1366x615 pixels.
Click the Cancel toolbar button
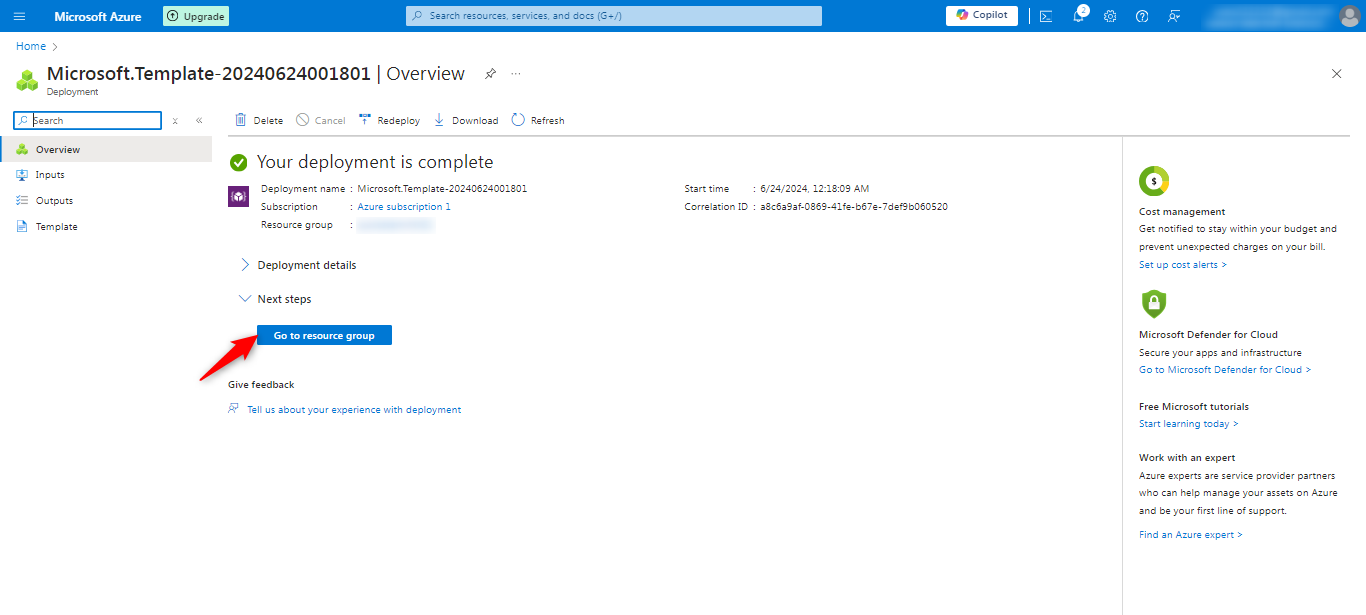[x=321, y=120]
